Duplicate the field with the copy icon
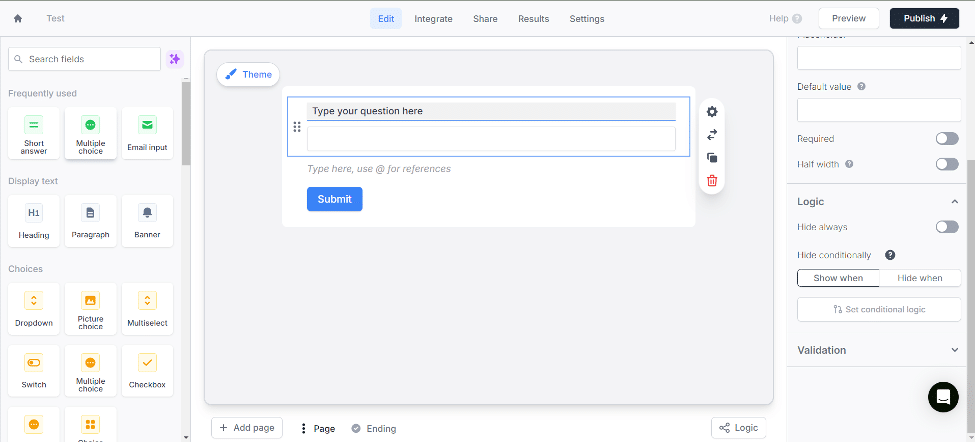 coord(712,158)
